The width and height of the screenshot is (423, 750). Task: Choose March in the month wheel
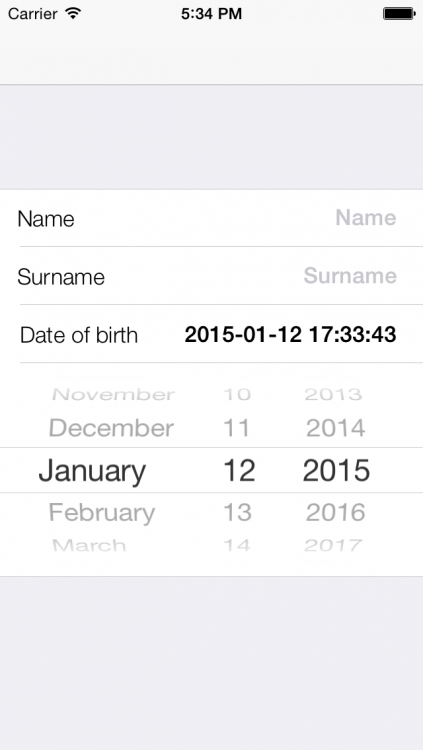click(89, 545)
